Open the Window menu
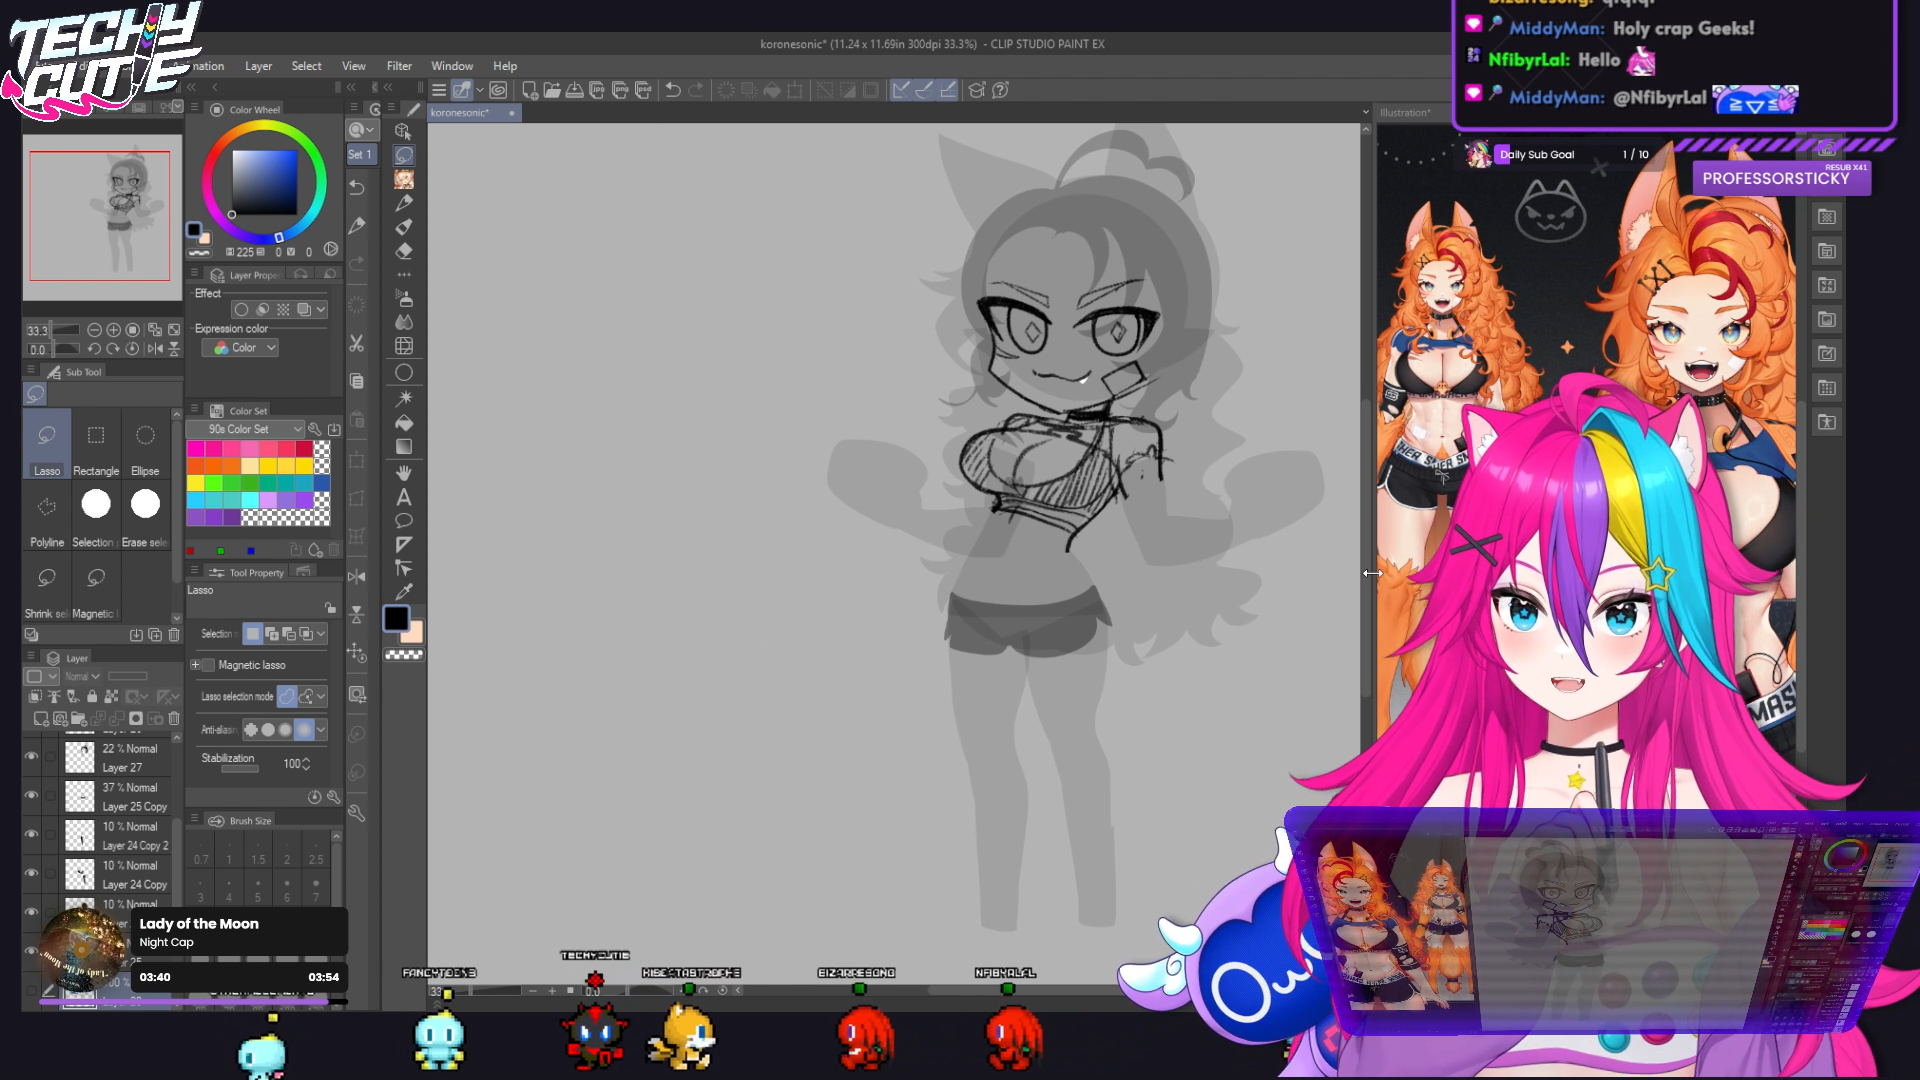This screenshot has height=1080, width=1920. coord(452,66)
